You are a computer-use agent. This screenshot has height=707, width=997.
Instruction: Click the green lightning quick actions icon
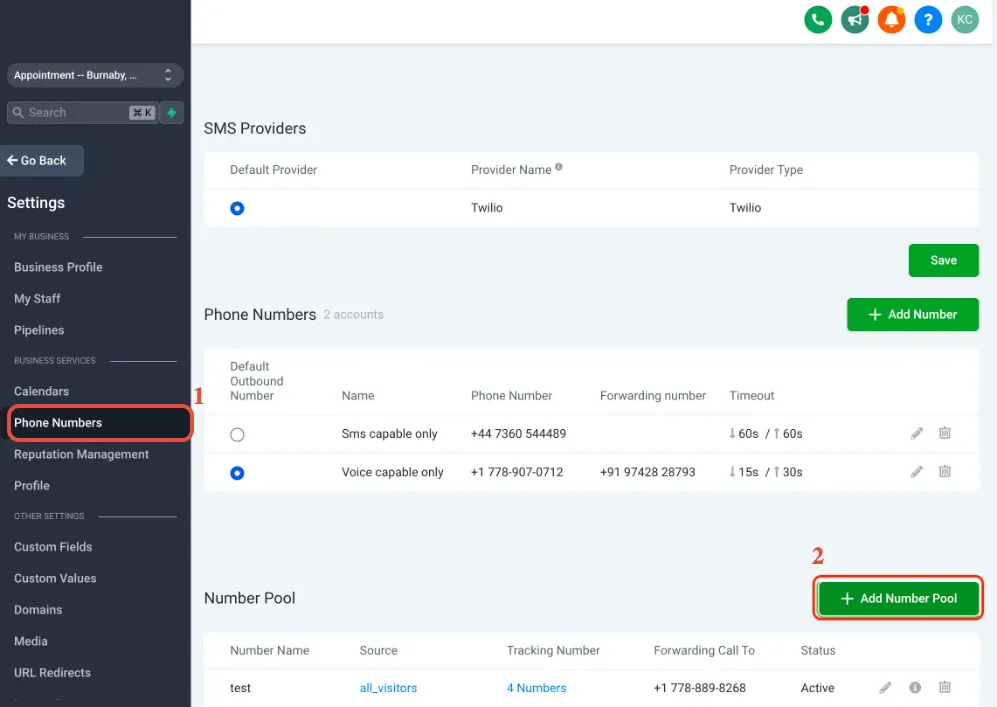click(172, 113)
